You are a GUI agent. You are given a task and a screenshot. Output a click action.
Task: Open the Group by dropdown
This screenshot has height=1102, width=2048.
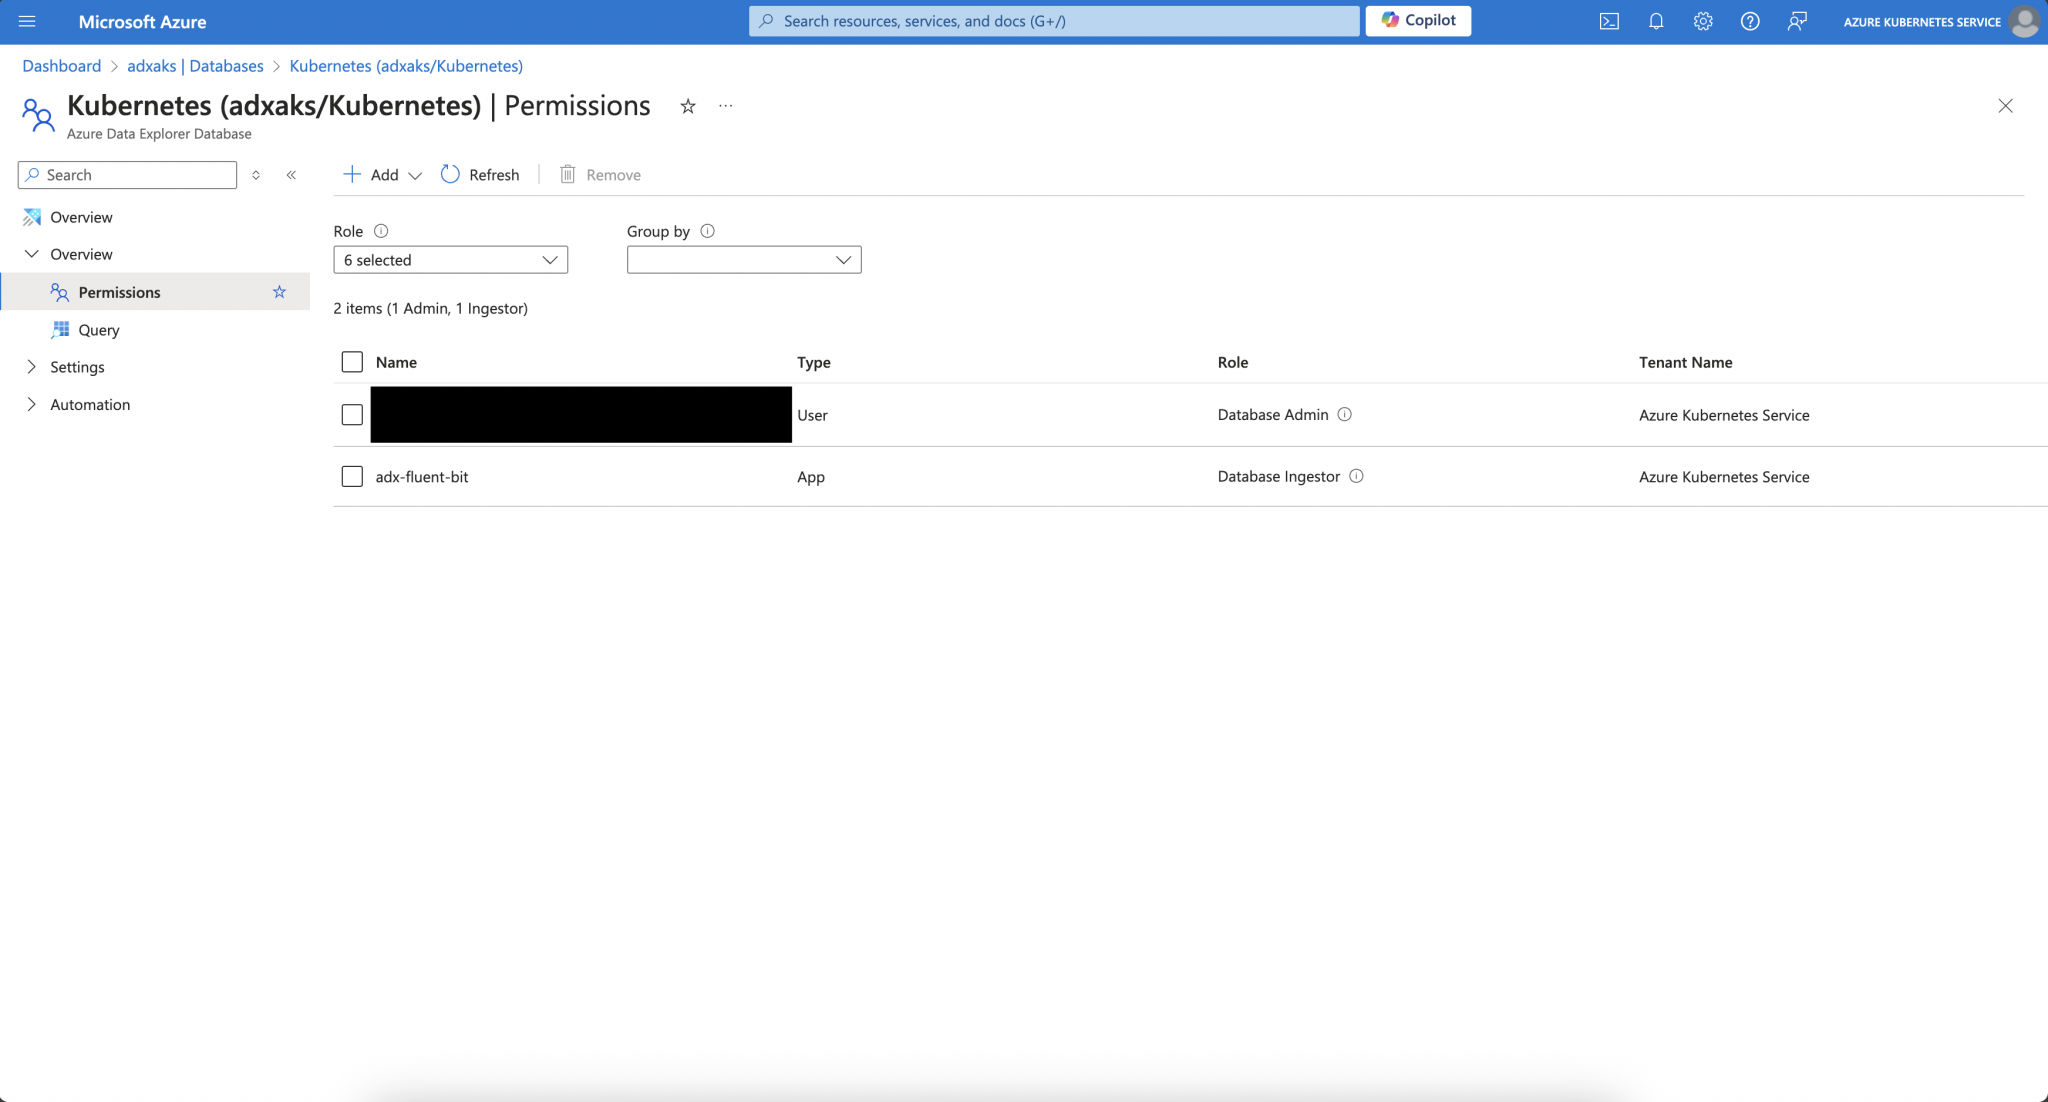click(x=743, y=260)
